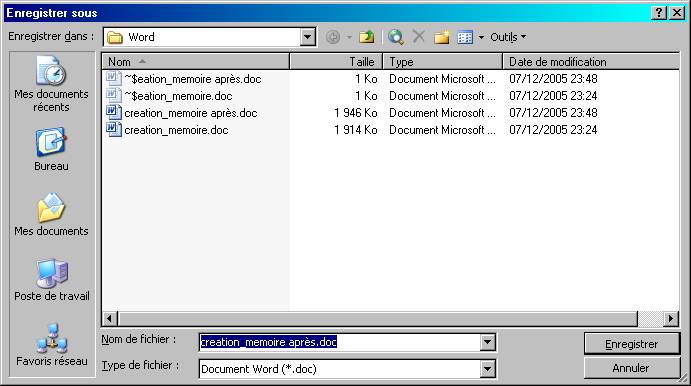Open Favoris réseau location
This screenshot has width=691, height=386.
[x=52, y=345]
